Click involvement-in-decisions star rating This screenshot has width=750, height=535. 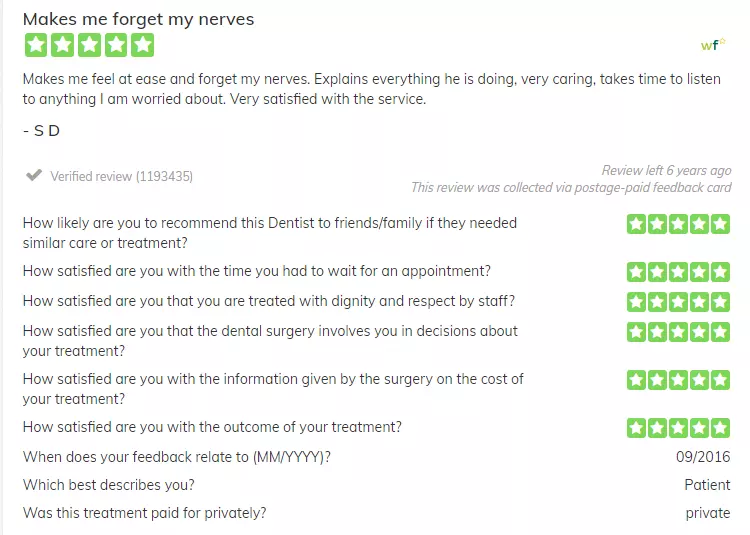678,332
